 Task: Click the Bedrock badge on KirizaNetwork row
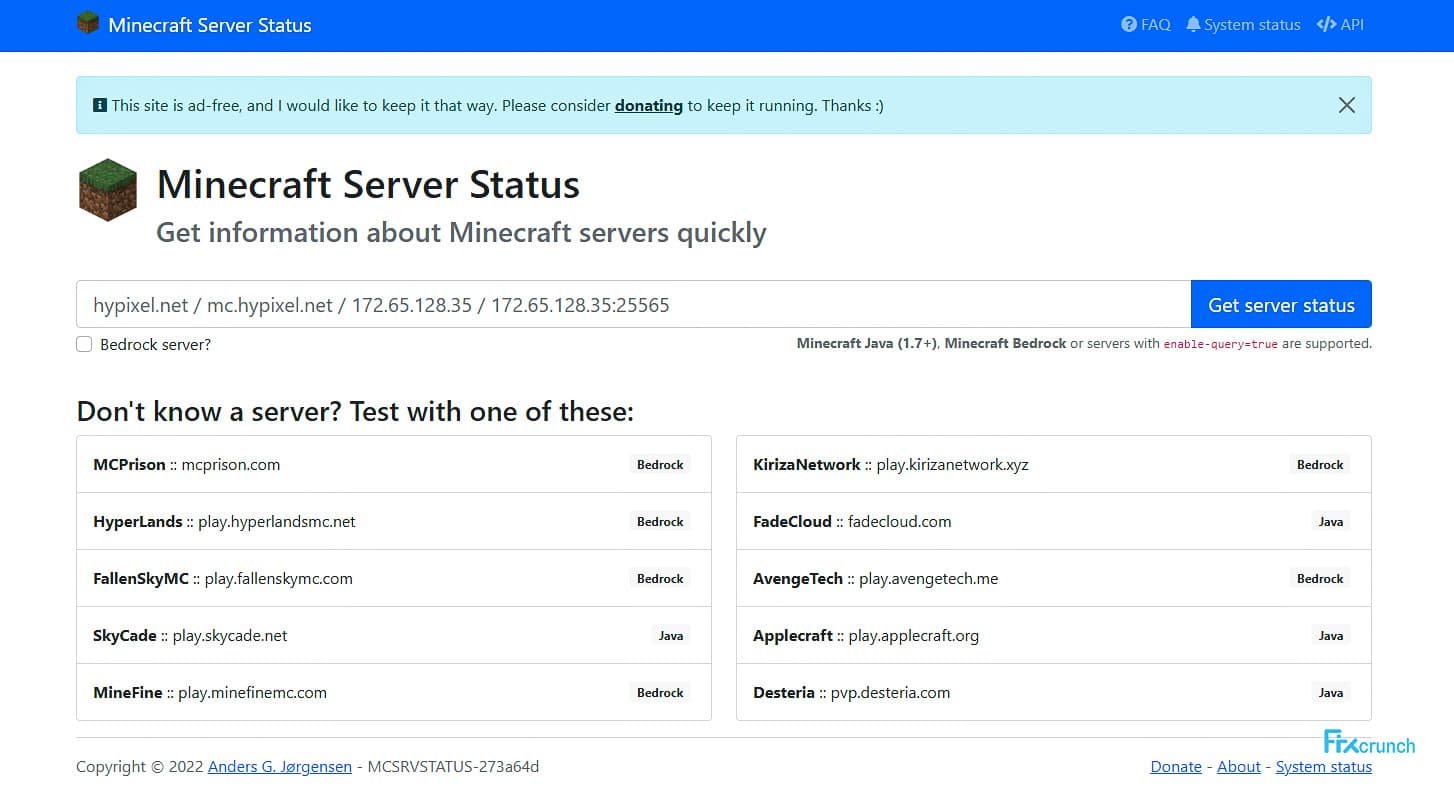(1320, 465)
